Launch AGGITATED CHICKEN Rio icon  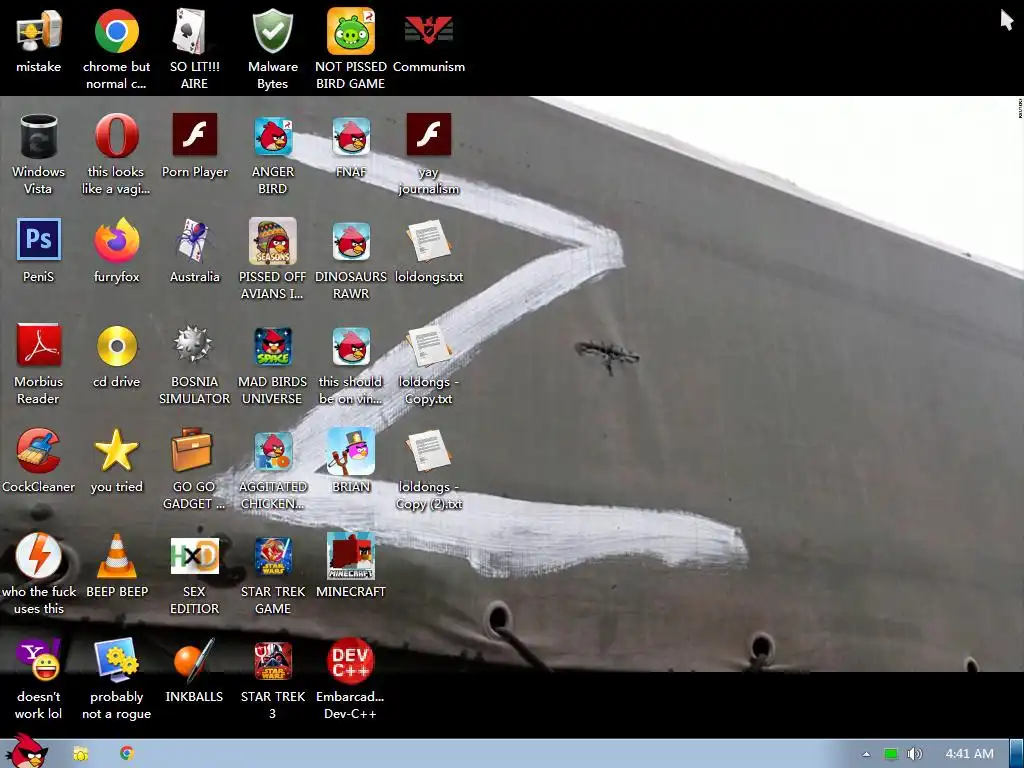272,451
